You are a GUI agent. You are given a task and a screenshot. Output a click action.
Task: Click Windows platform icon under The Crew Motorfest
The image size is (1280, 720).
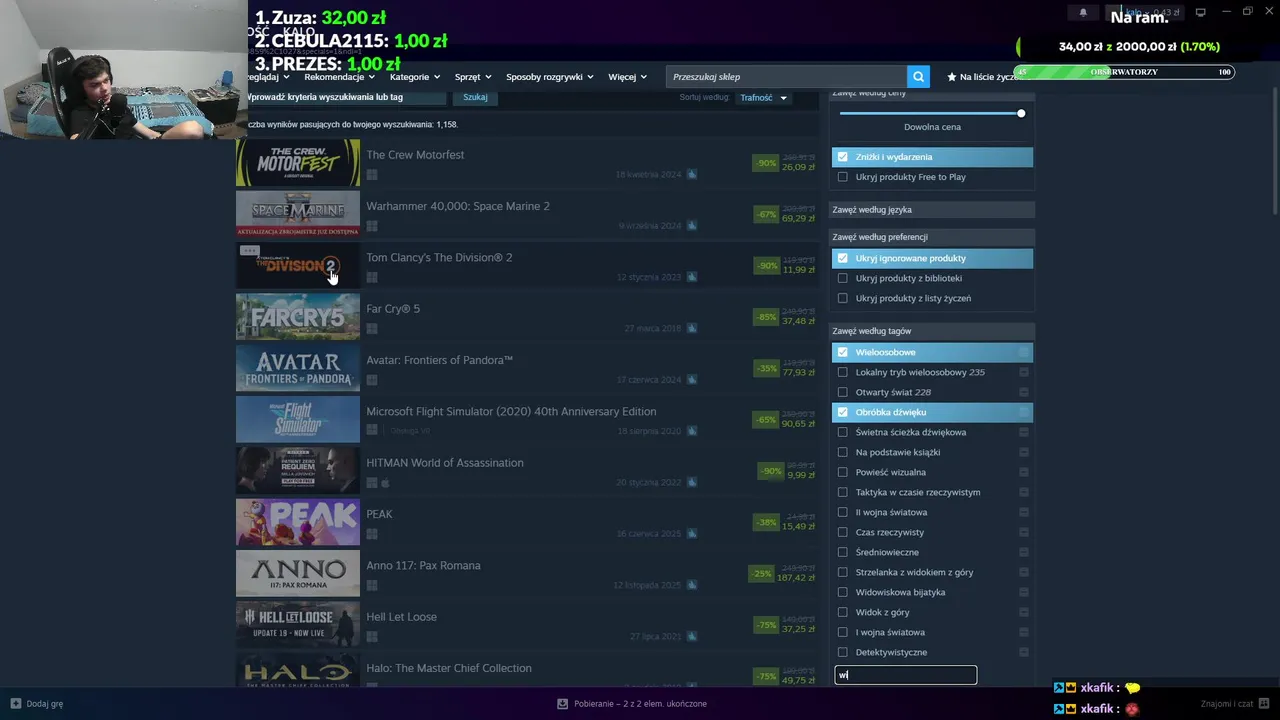click(x=372, y=174)
